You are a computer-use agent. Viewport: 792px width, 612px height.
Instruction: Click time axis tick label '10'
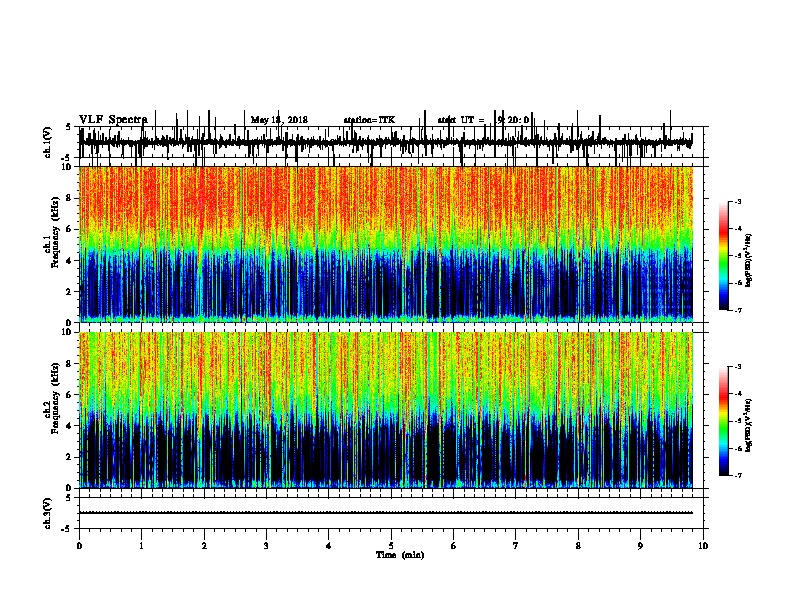[x=703, y=546]
